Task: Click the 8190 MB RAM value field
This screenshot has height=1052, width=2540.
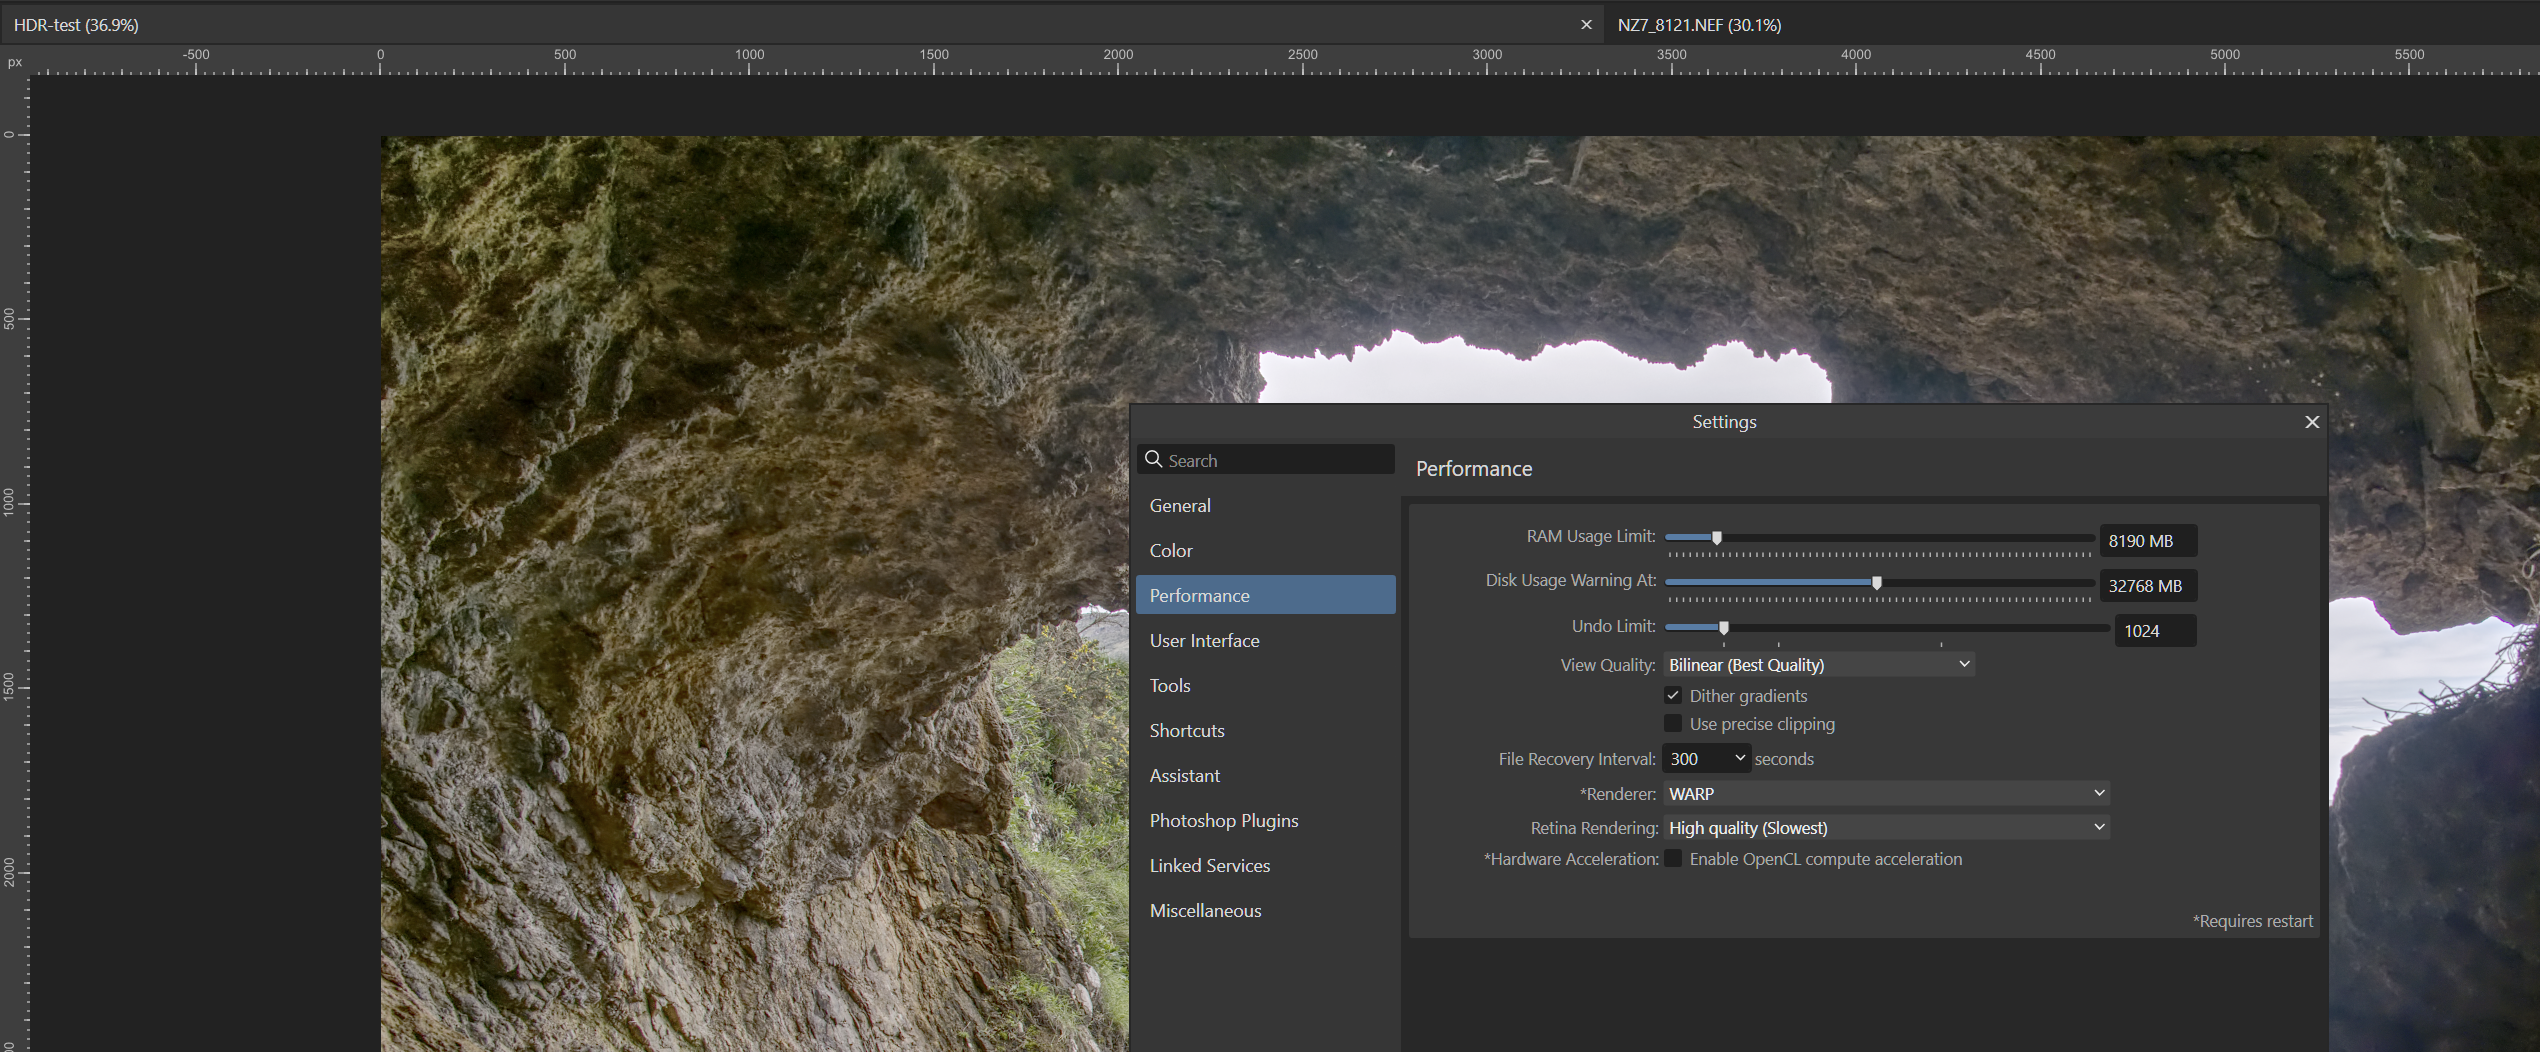Action: point(2147,541)
